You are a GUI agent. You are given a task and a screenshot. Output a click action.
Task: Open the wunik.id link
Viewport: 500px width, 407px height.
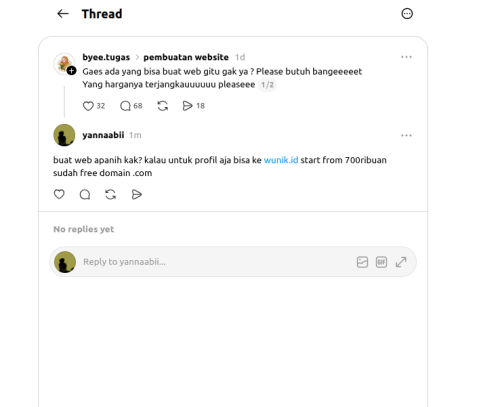pyautogui.click(x=281, y=160)
